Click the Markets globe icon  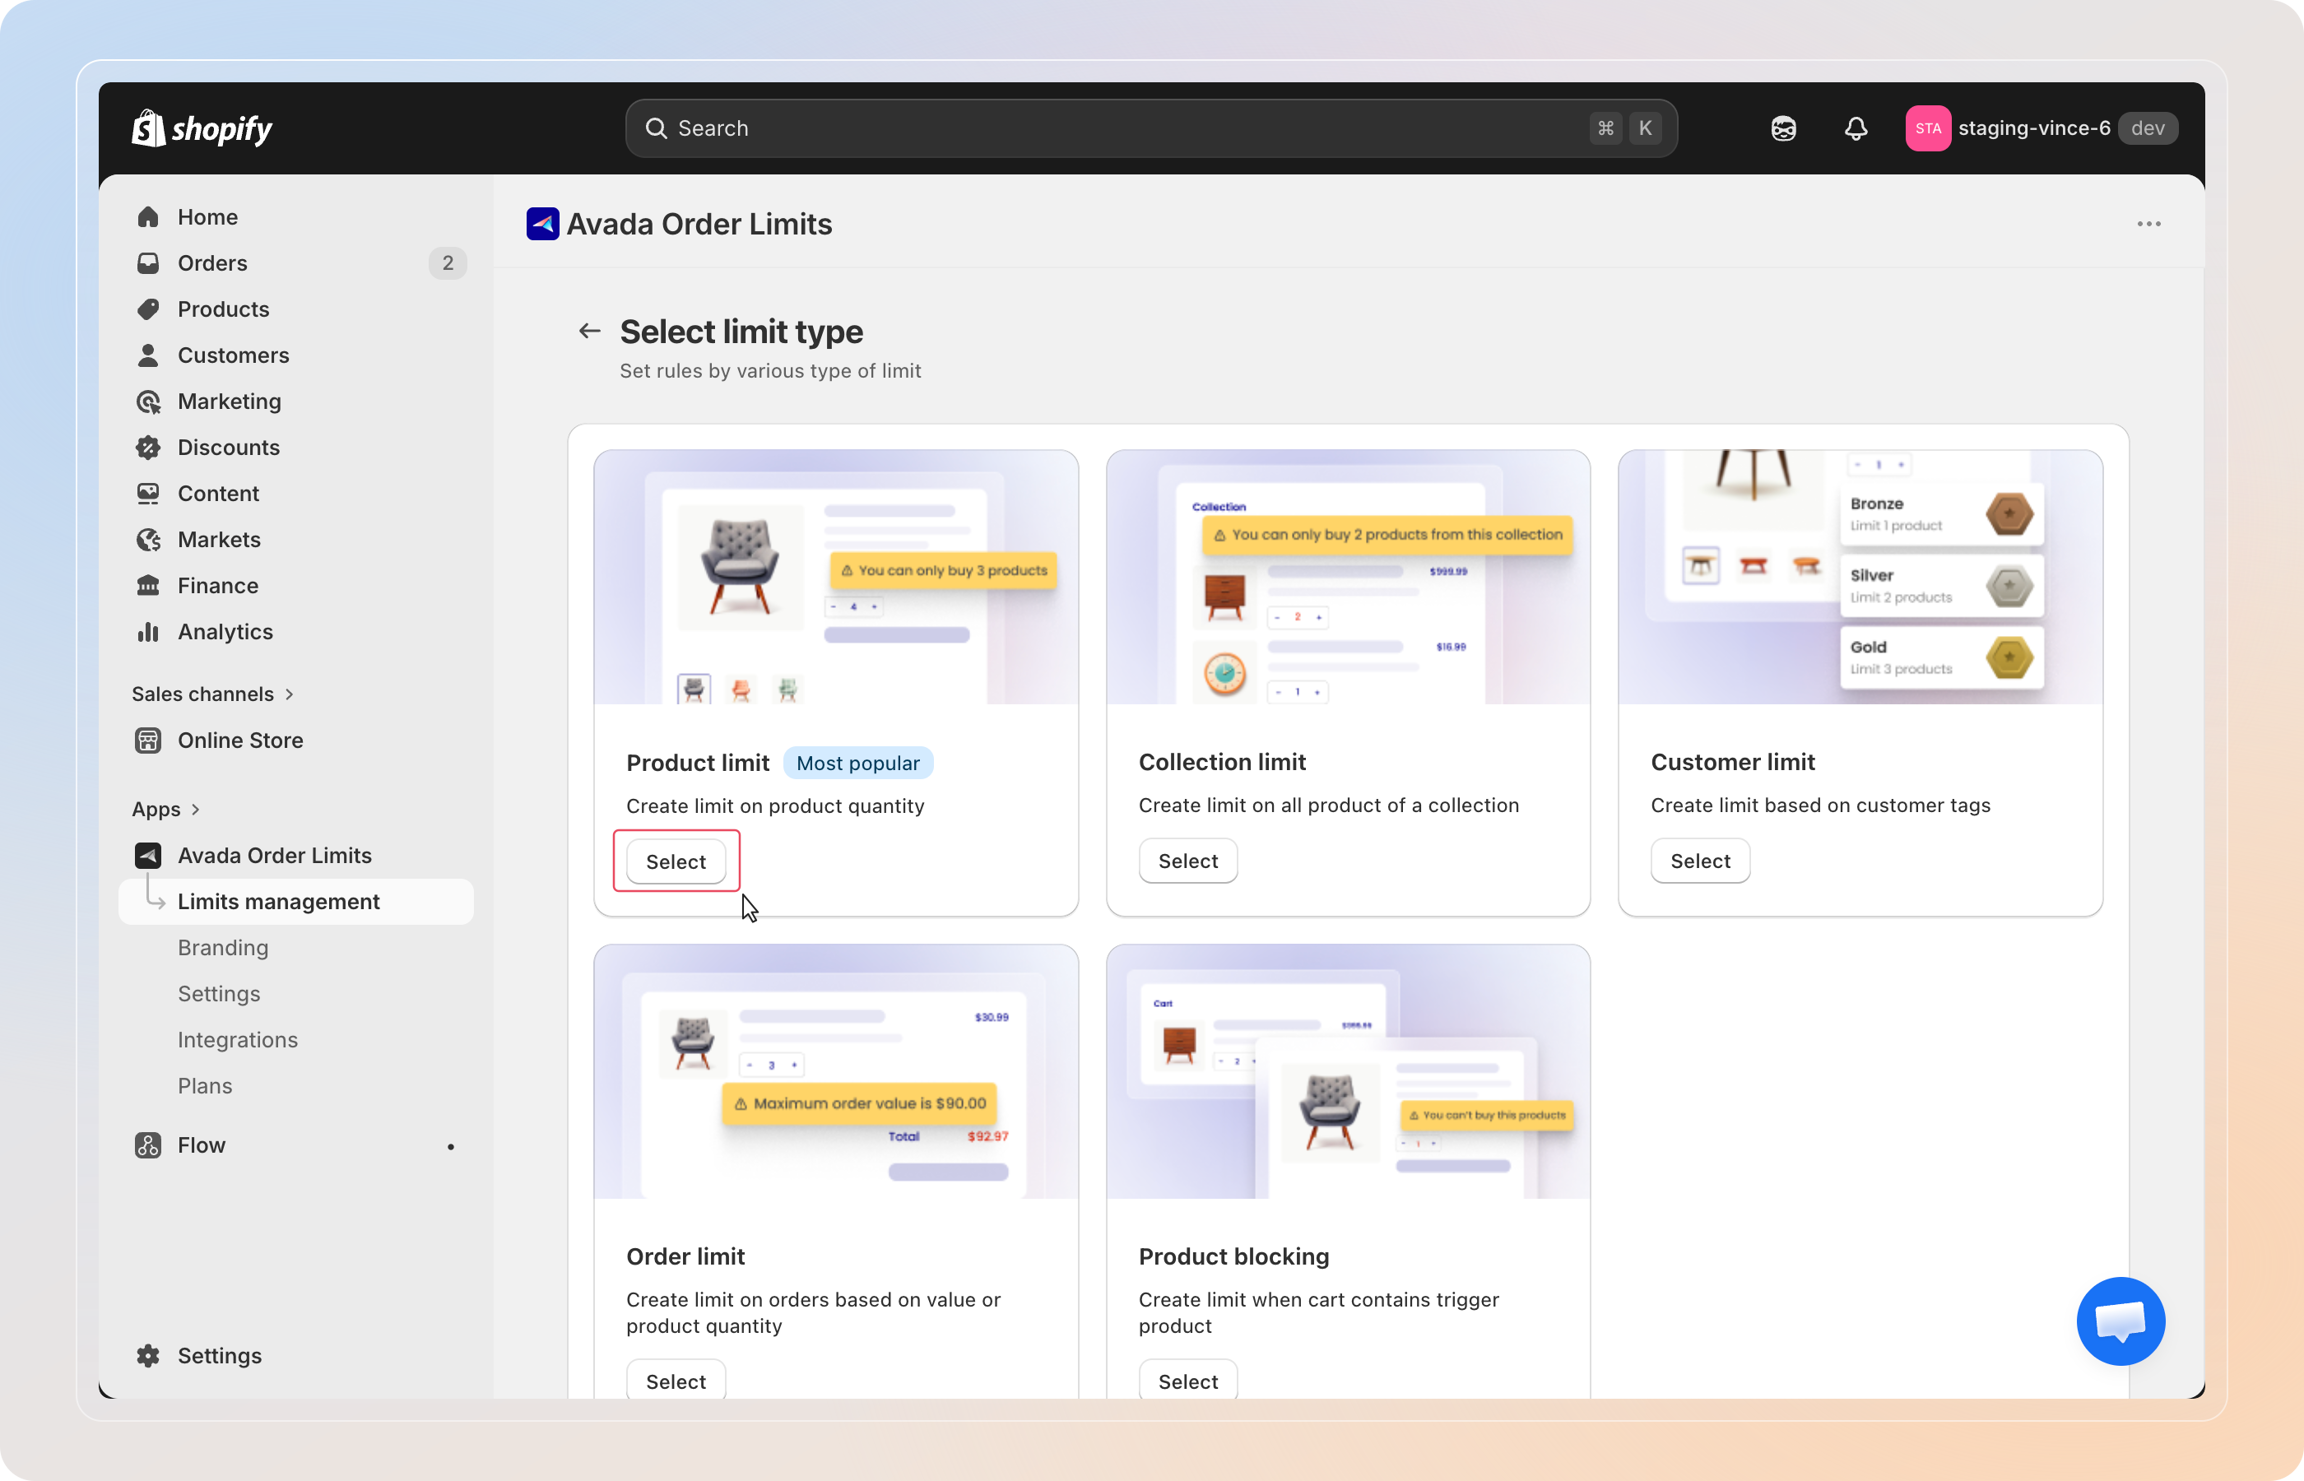[x=148, y=539]
